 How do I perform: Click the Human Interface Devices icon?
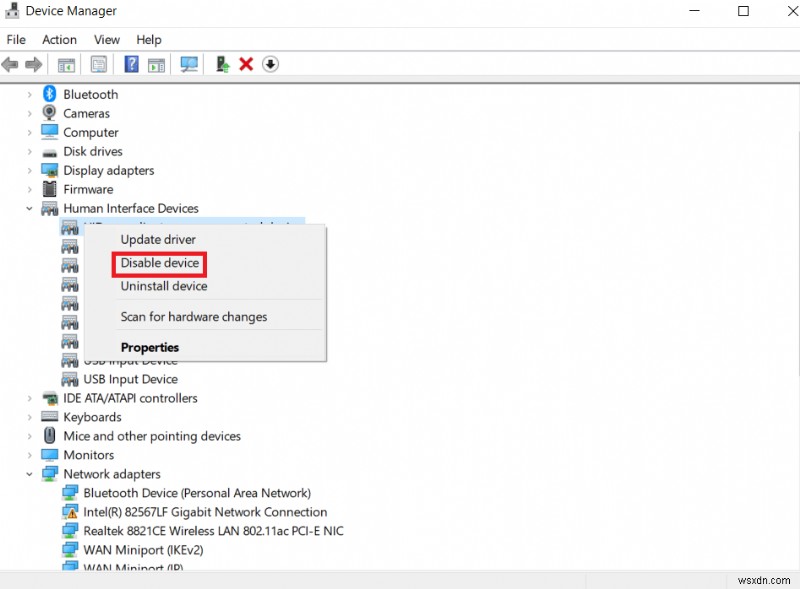pos(49,208)
